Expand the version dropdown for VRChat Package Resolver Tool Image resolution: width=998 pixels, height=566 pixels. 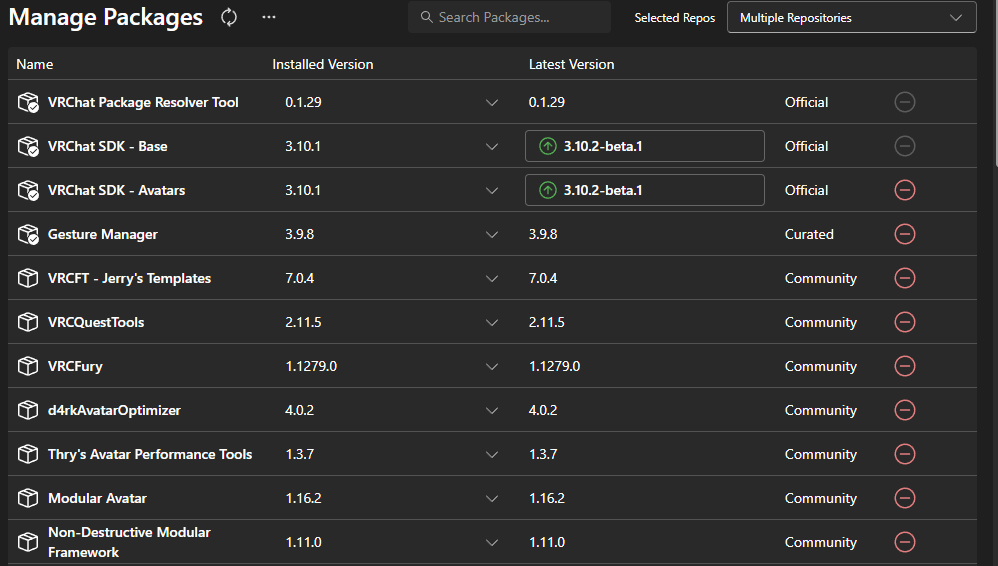[x=491, y=103]
